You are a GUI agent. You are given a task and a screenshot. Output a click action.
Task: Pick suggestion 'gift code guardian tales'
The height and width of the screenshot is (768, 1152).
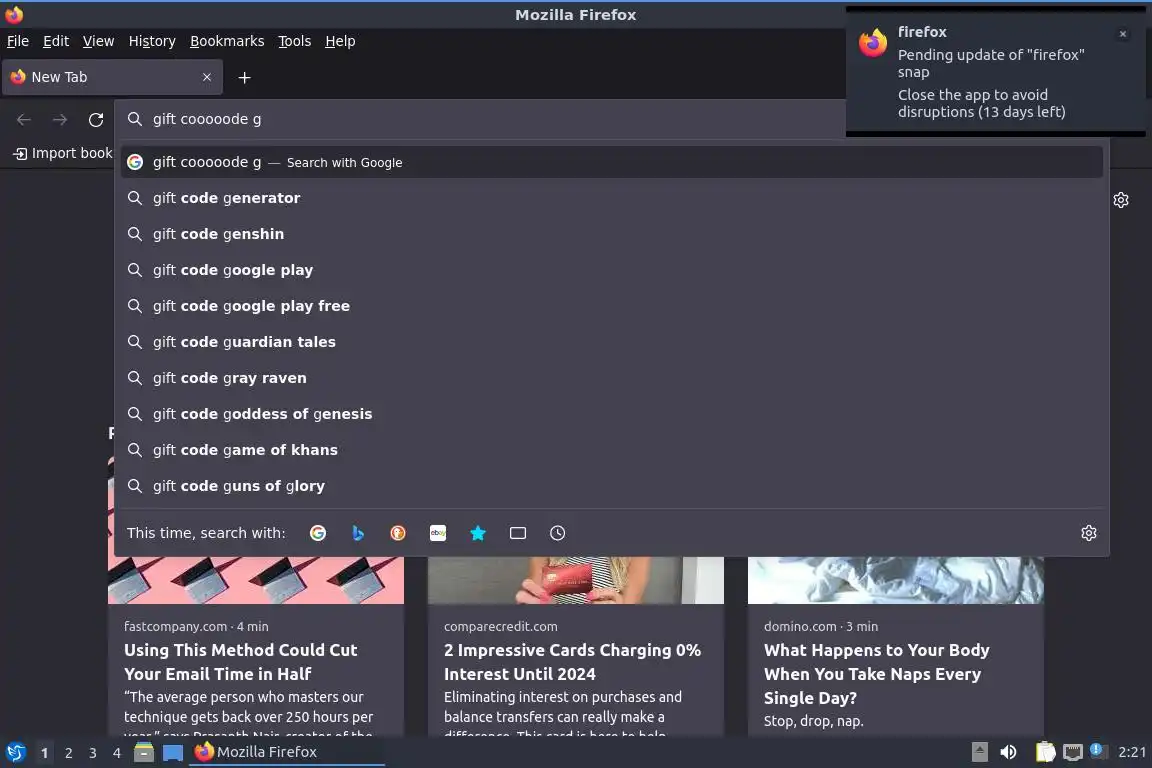click(x=611, y=342)
